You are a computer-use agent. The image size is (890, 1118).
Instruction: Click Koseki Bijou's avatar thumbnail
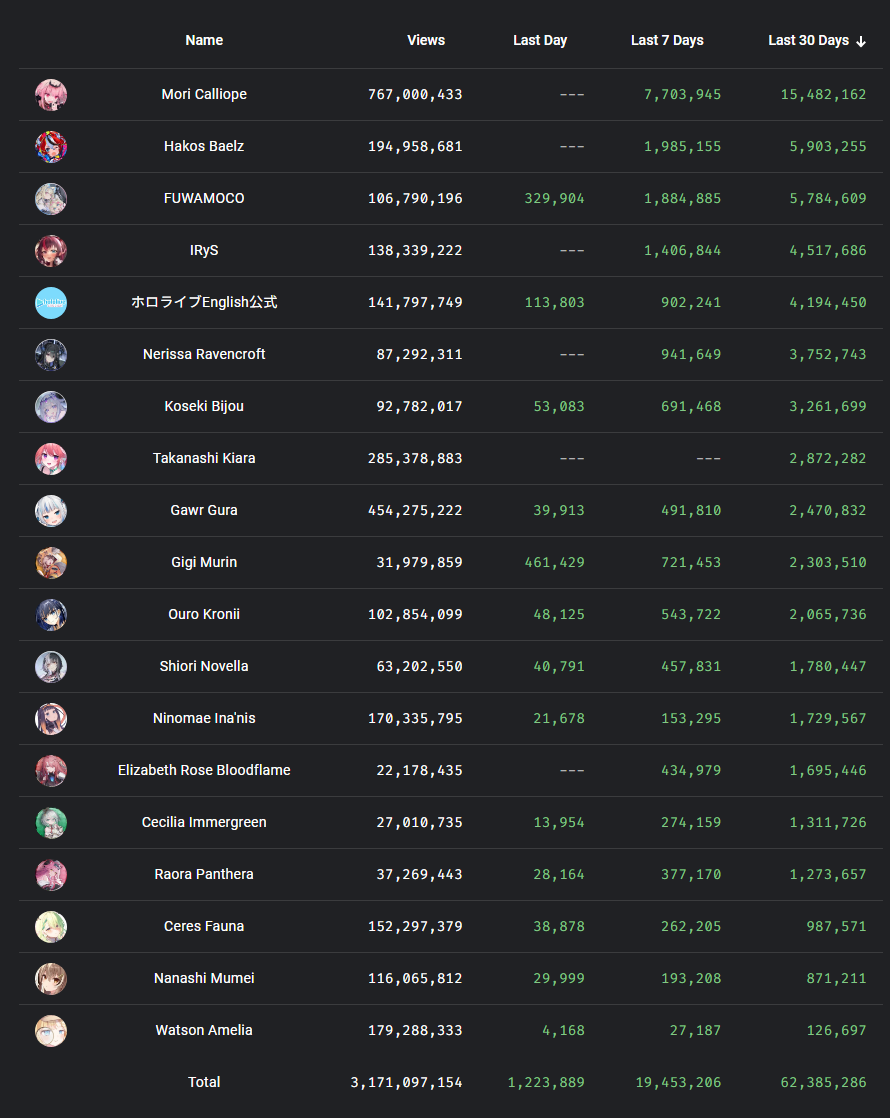(x=51, y=407)
